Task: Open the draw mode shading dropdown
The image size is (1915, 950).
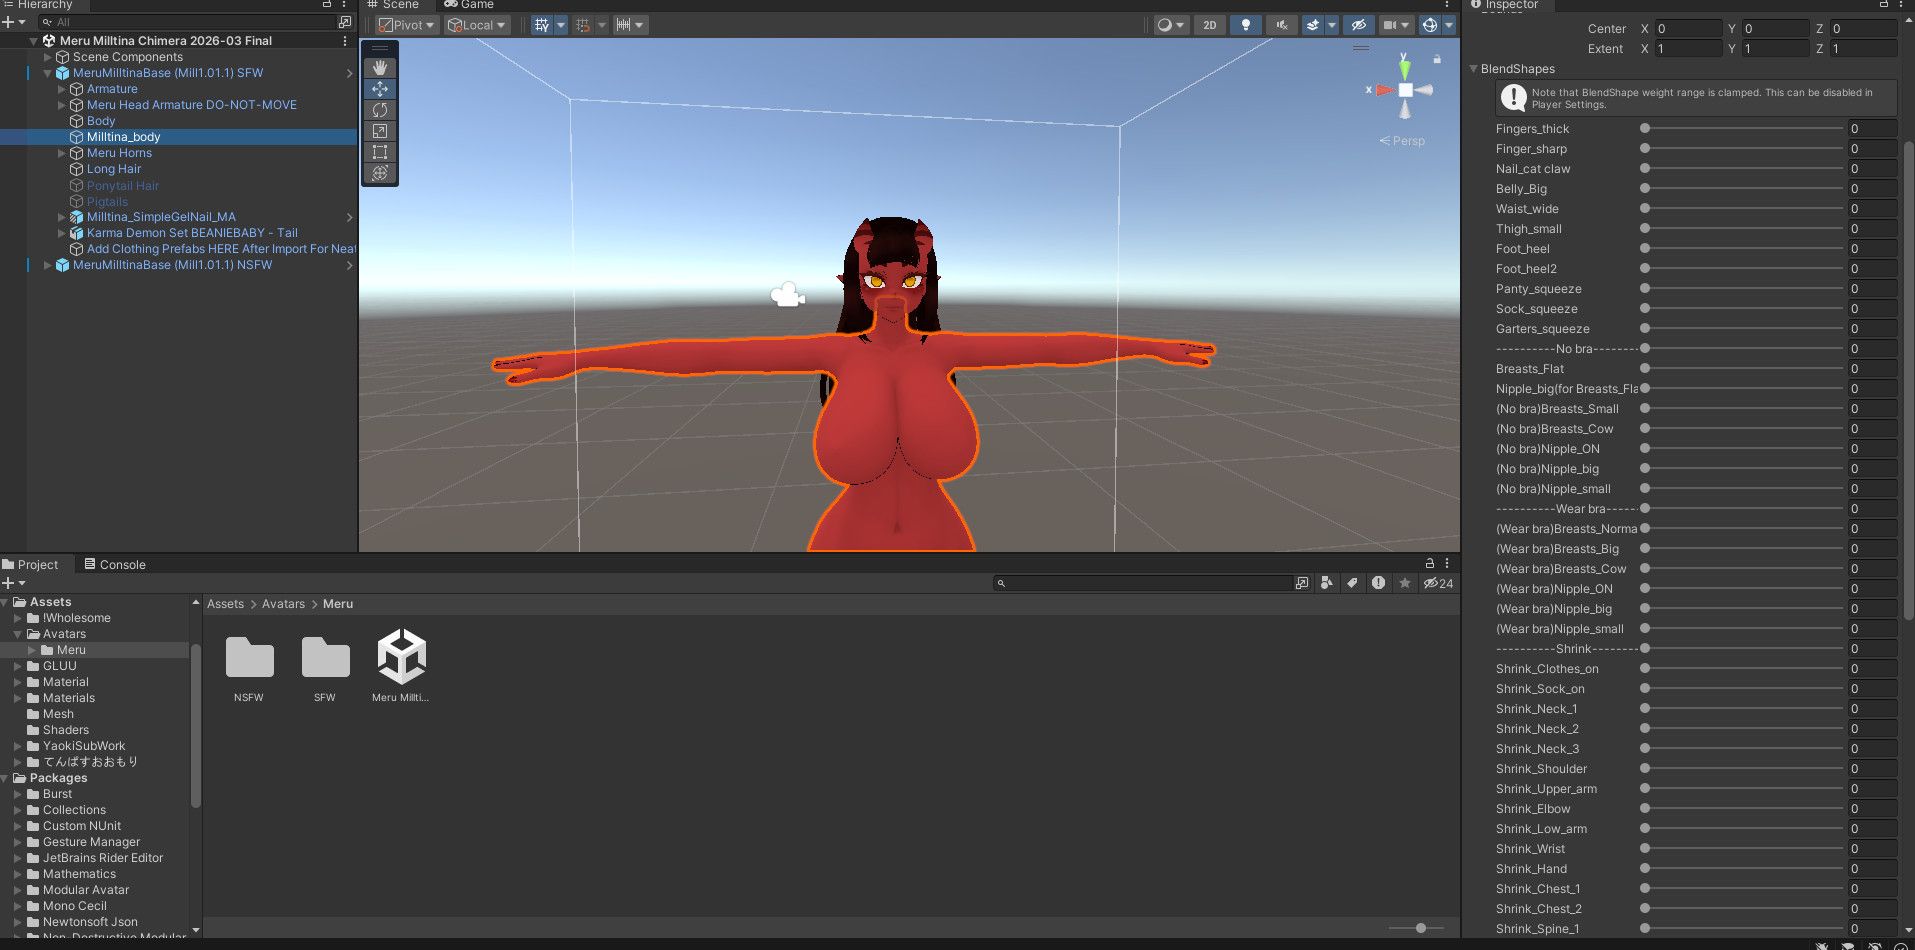Action: (1170, 25)
